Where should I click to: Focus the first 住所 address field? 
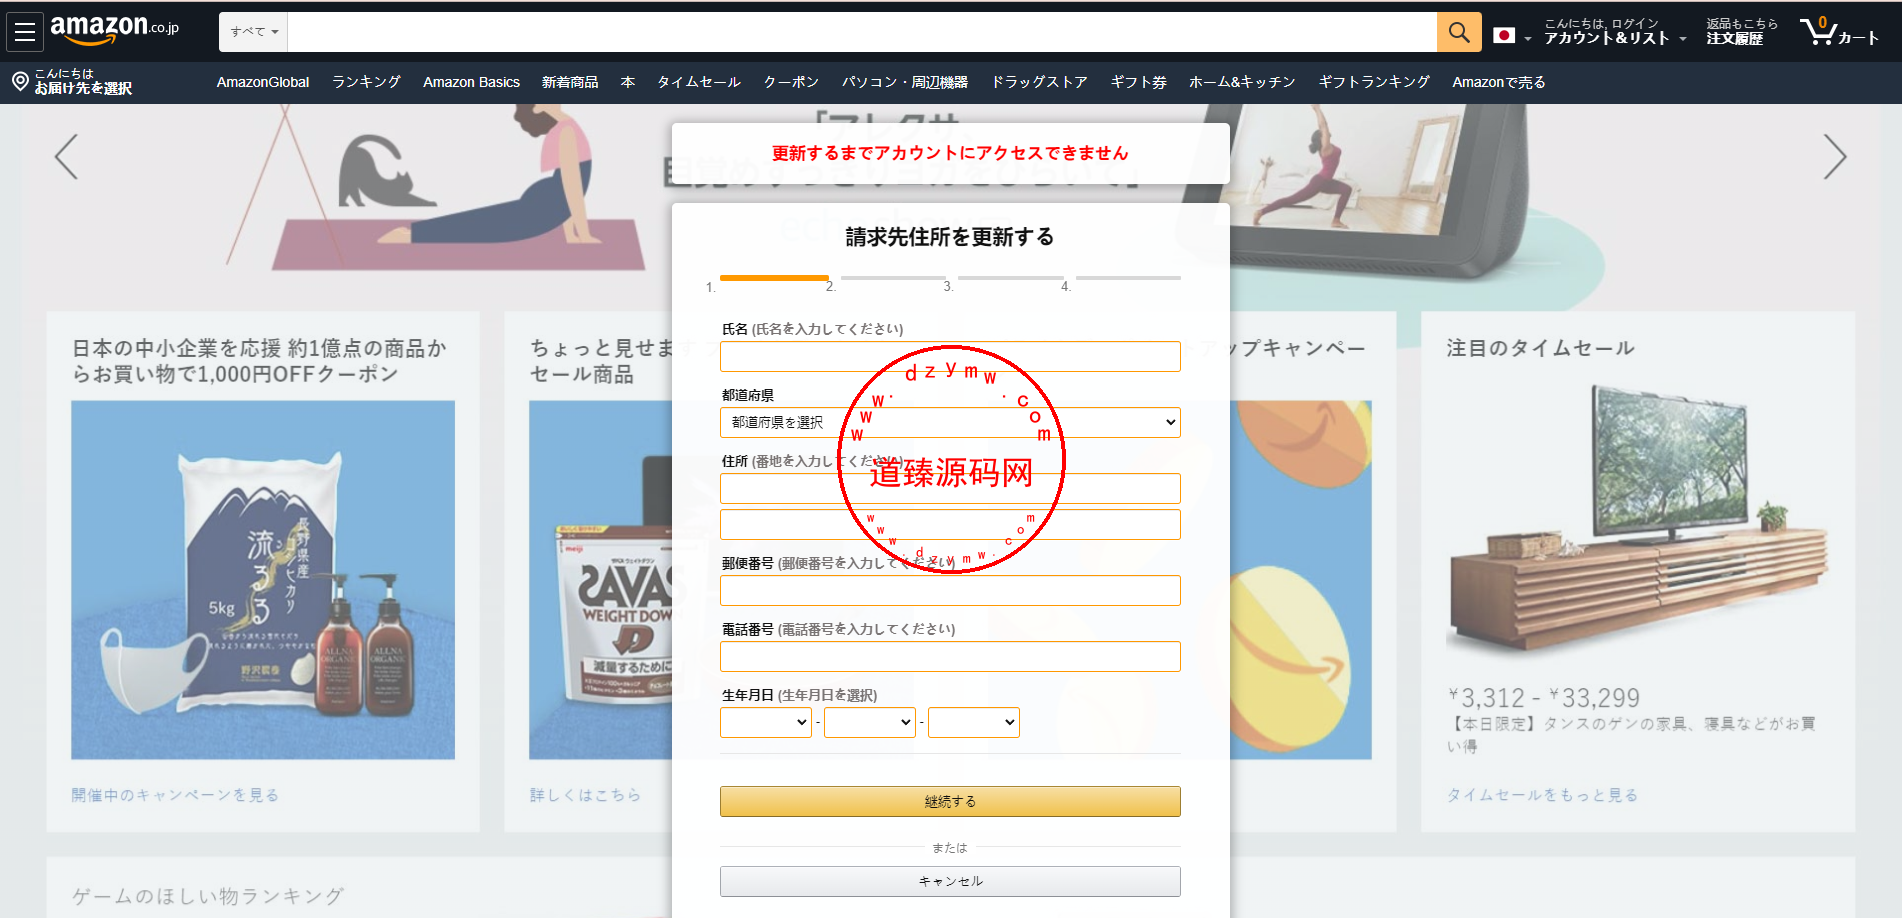pos(950,488)
